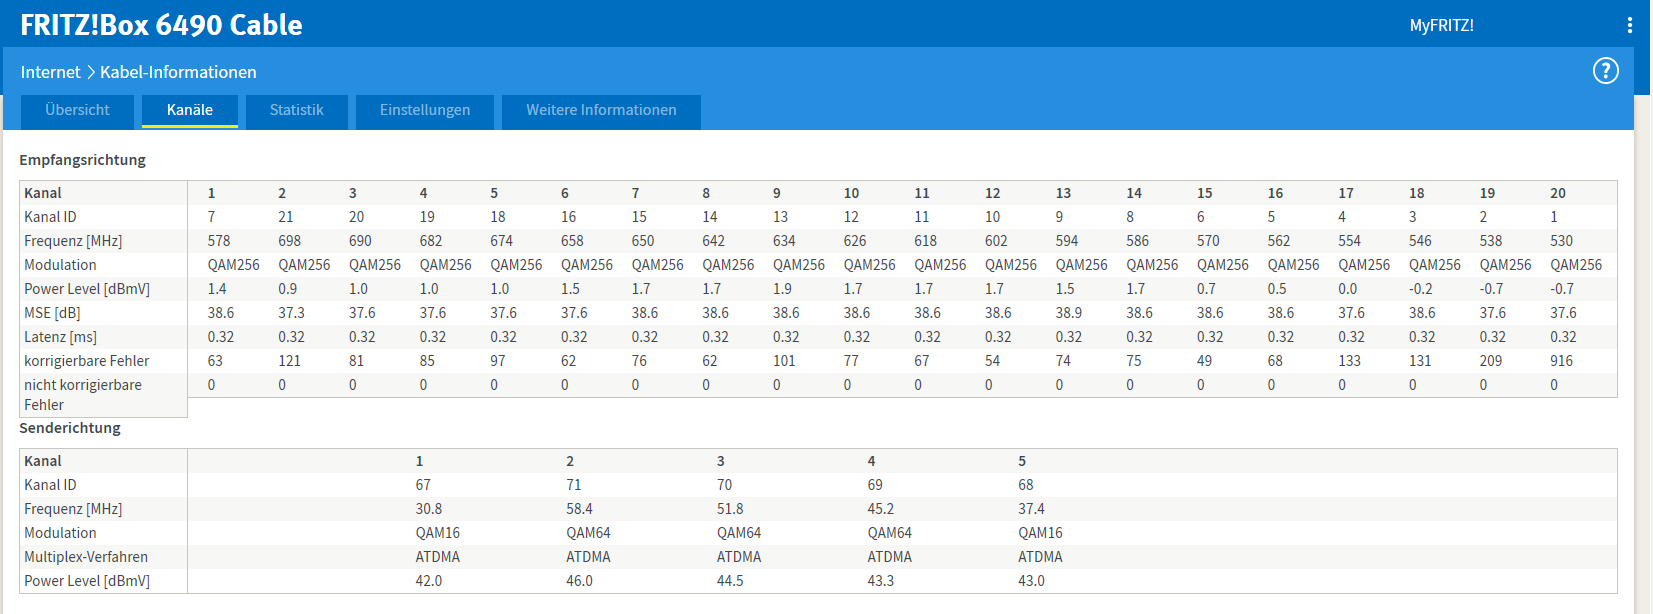Click upstream Kanal ID 67 cell

pos(423,485)
